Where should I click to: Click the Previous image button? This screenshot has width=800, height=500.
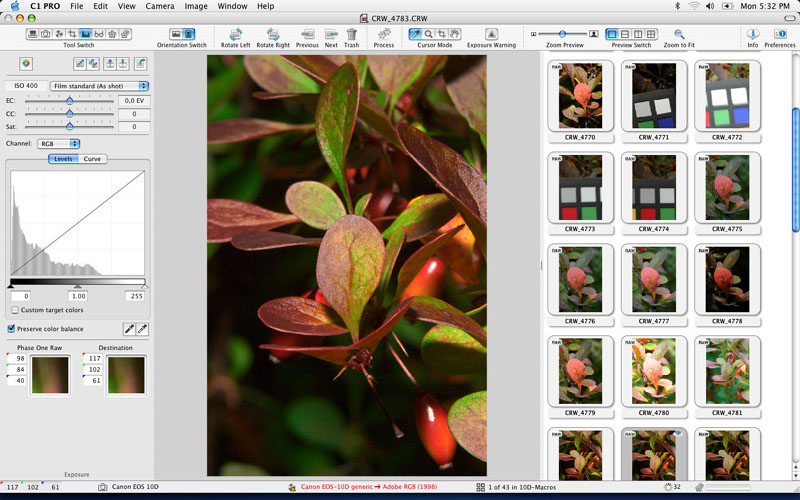pyautogui.click(x=307, y=34)
